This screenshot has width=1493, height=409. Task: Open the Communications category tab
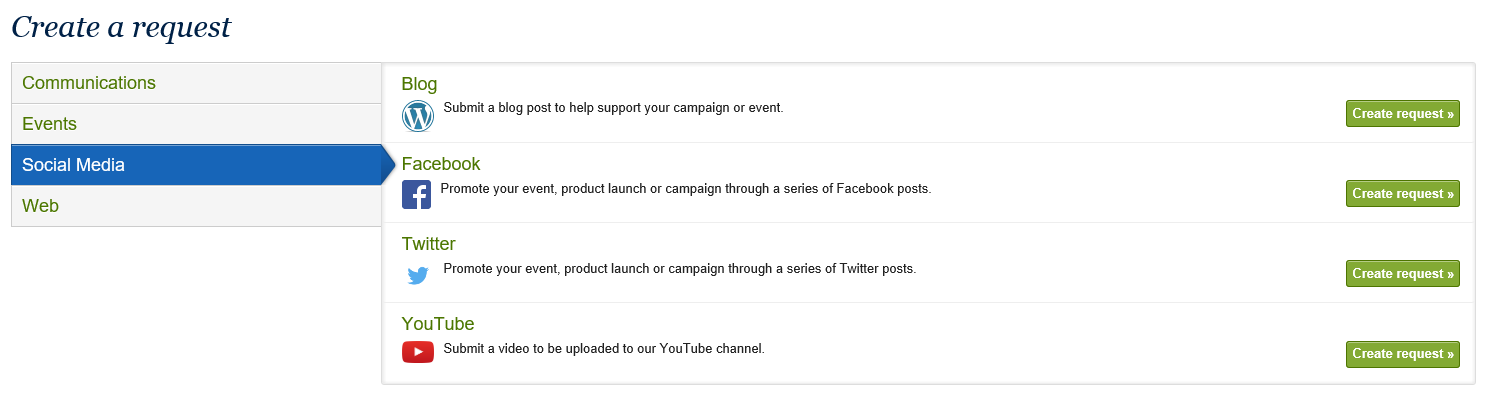(89, 83)
